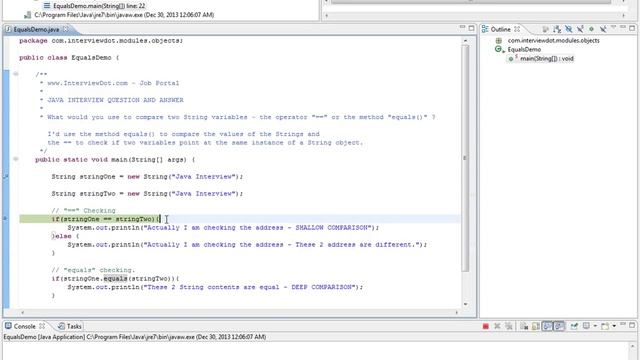Click the stack frame icon for EqualsDemo.main
This screenshot has width=640, height=360.
coord(47,6)
